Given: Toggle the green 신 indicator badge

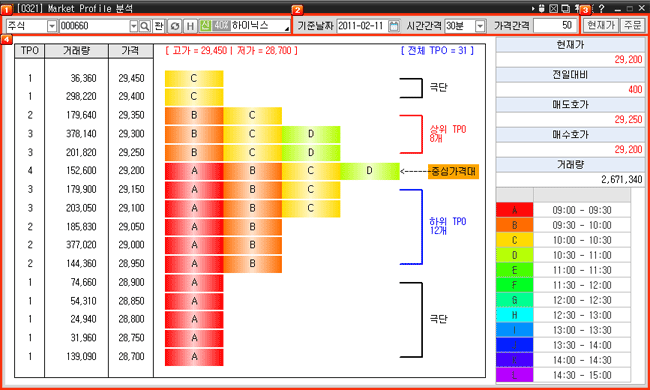Looking at the screenshot, I should coord(205,26).
